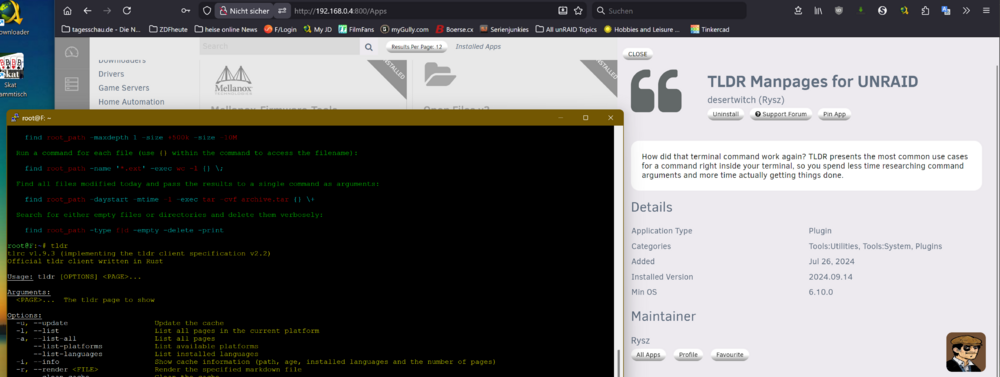Select the Game Servers category
Viewport: 1000px width, 377px height.
[x=124, y=88]
